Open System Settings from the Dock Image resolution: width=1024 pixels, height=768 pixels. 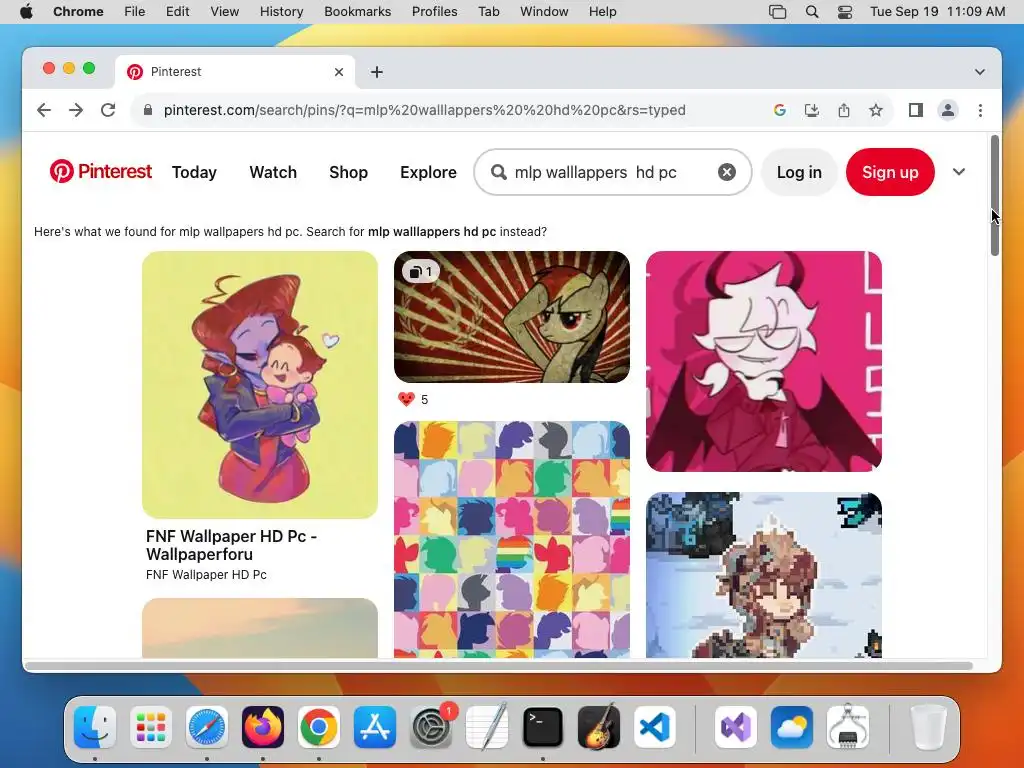pyautogui.click(x=431, y=727)
